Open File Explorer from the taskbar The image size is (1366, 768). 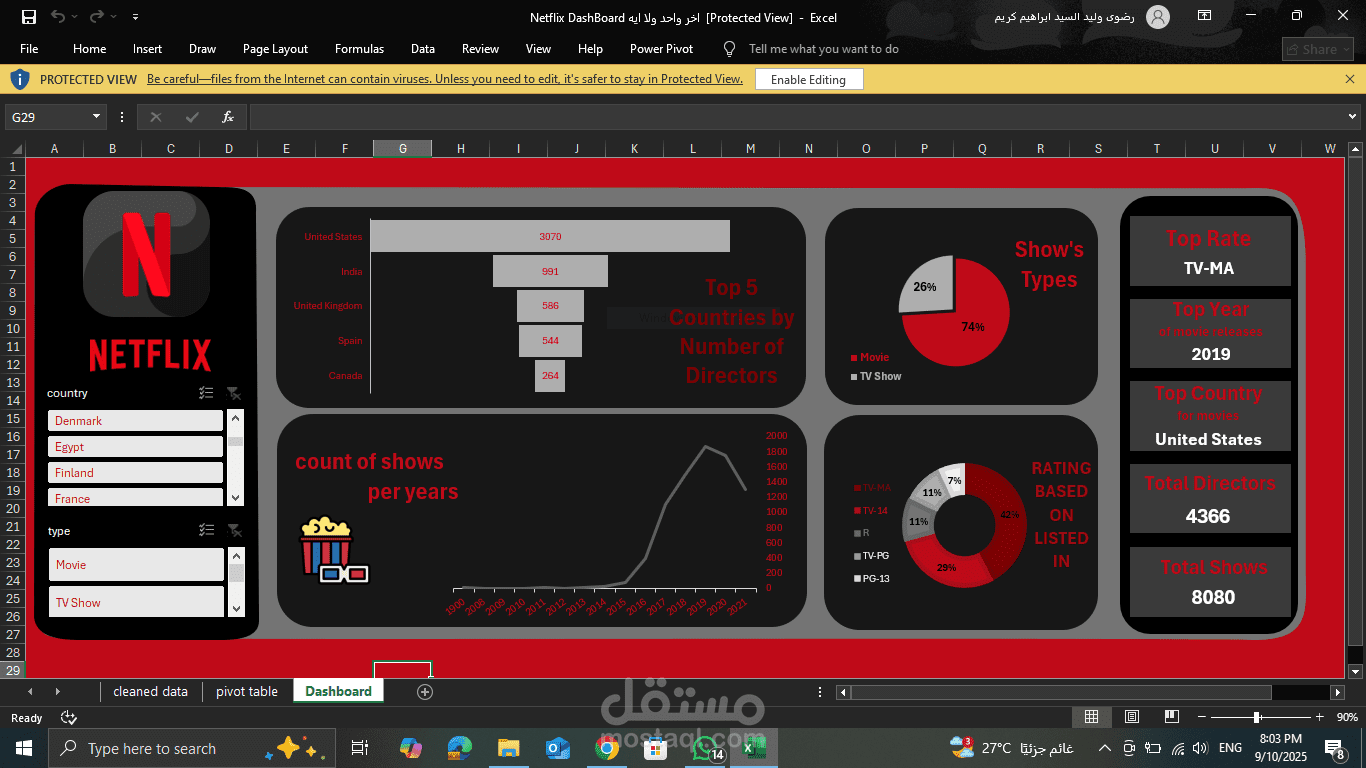pos(509,748)
